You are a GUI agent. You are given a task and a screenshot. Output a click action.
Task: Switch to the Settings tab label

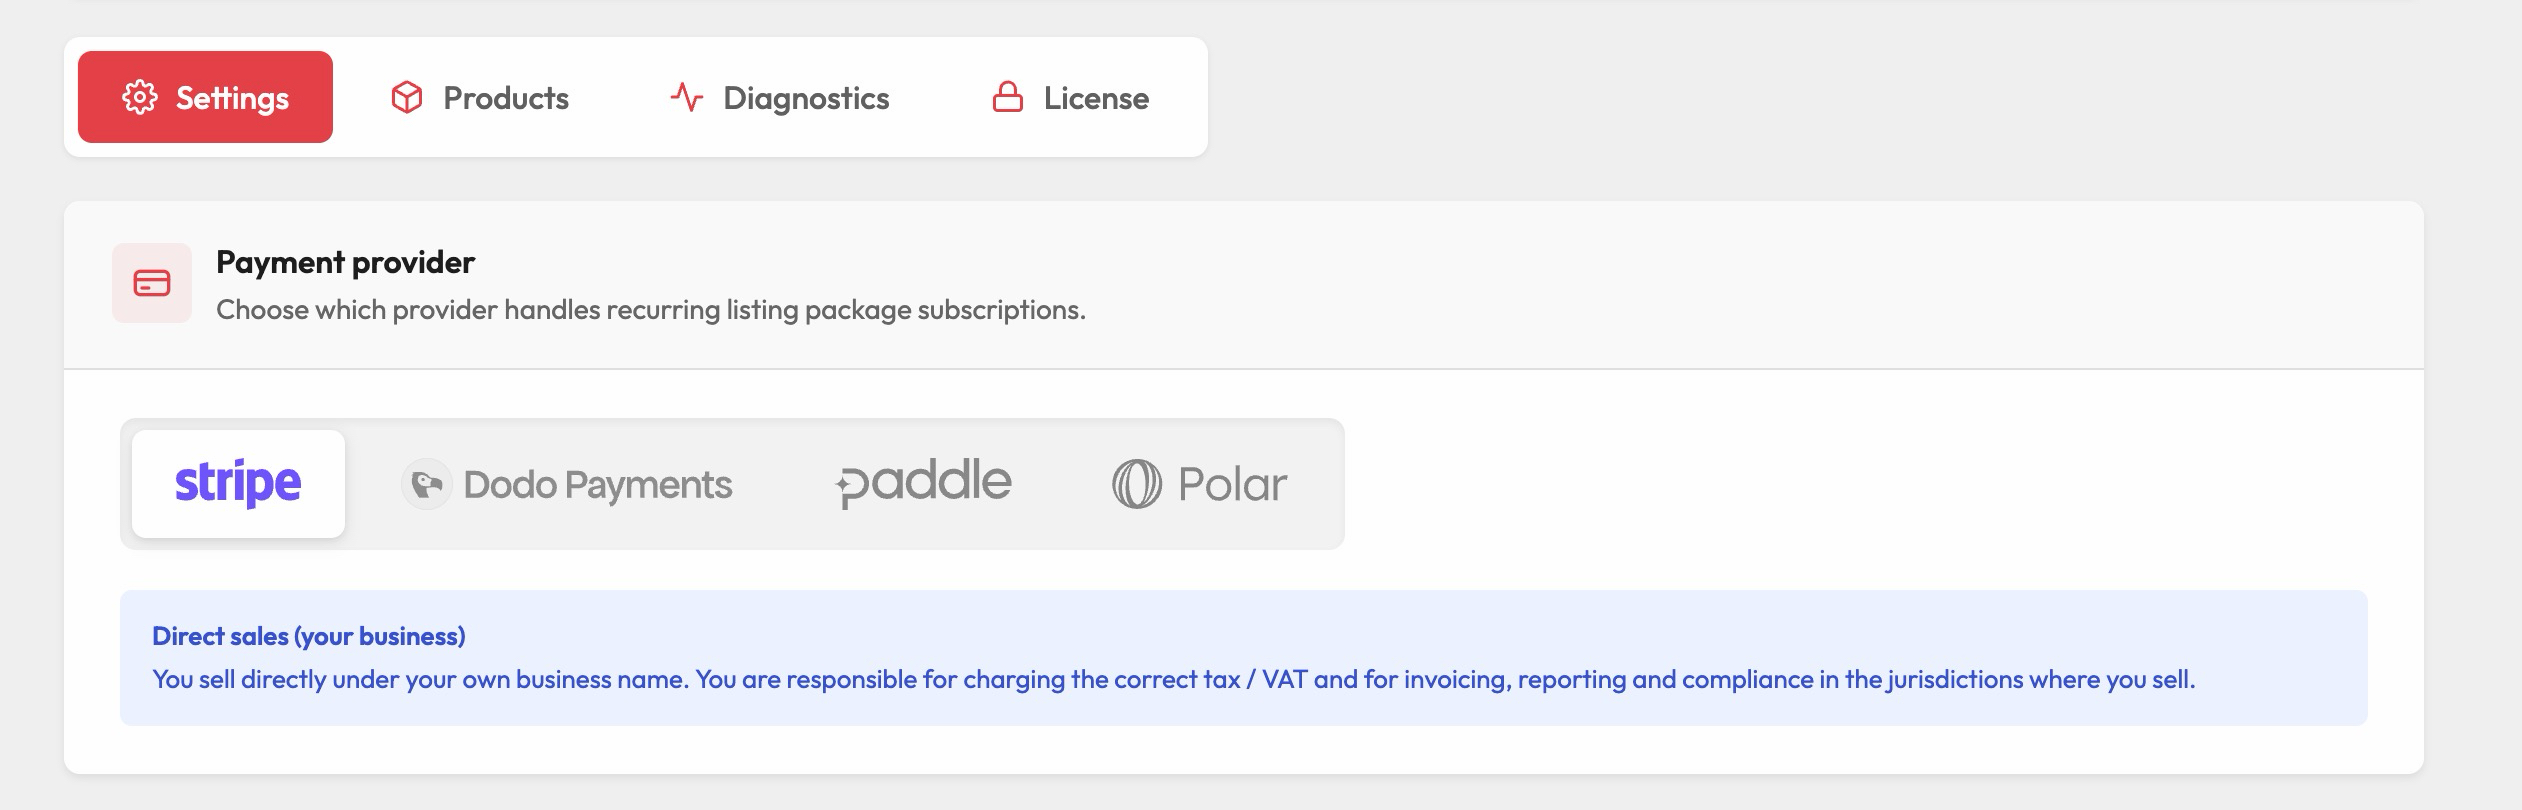232,98
